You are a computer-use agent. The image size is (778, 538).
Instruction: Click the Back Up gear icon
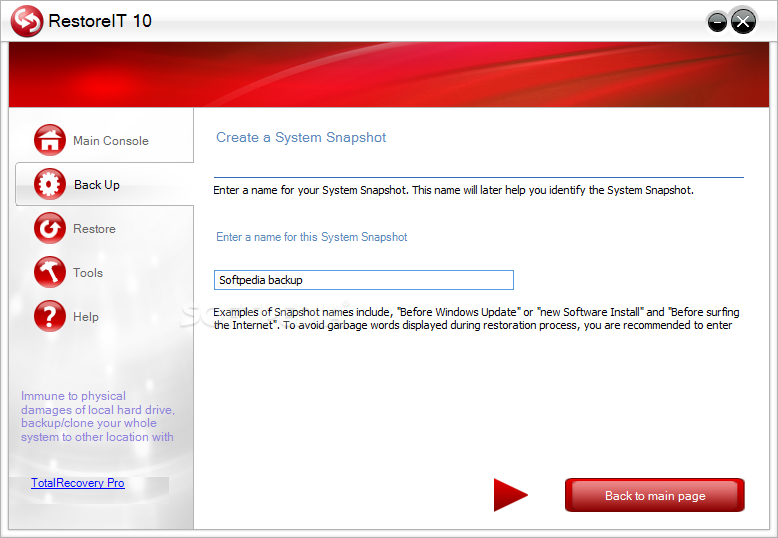[x=50, y=184]
